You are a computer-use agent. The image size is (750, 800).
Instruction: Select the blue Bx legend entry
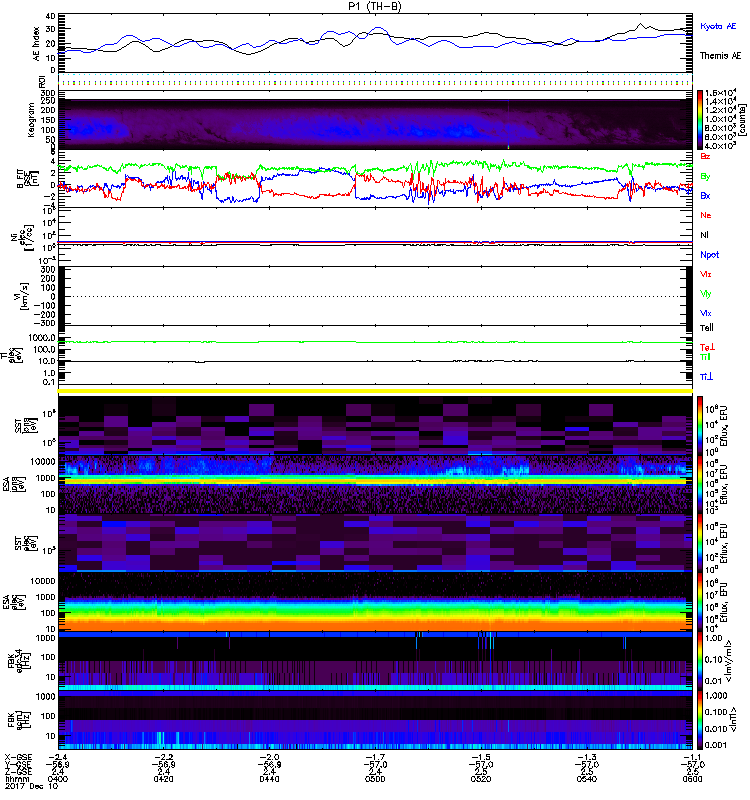click(x=704, y=196)
